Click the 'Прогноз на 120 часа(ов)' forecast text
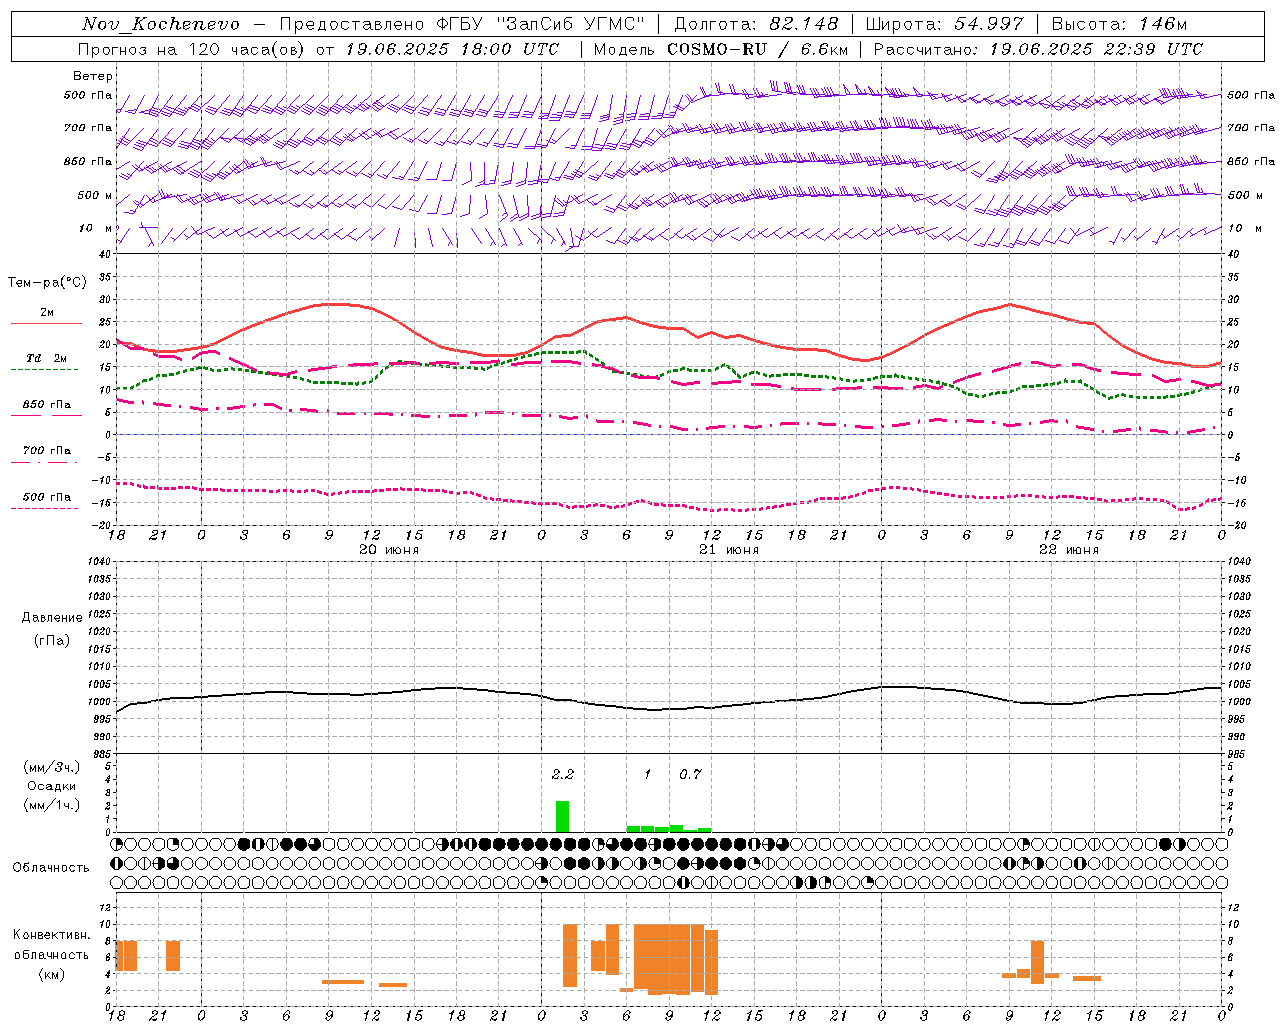This screenshot has width=1280, height=1024. [x=193, y=49]
